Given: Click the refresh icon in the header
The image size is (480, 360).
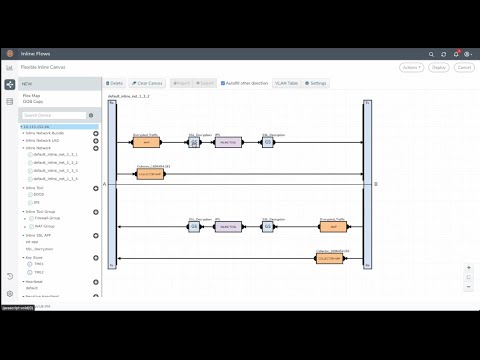Looking at the screenshot, I should 444,54.
